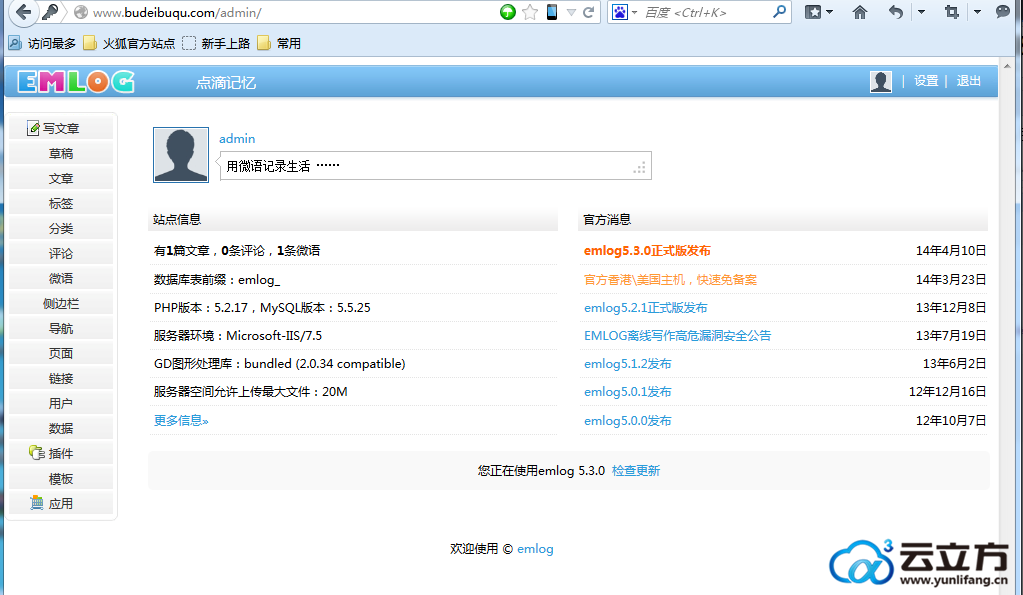Viewport: 1023px width, 595px height.
Task: Open 数据 data in sidebar
Action: (61, 428)
